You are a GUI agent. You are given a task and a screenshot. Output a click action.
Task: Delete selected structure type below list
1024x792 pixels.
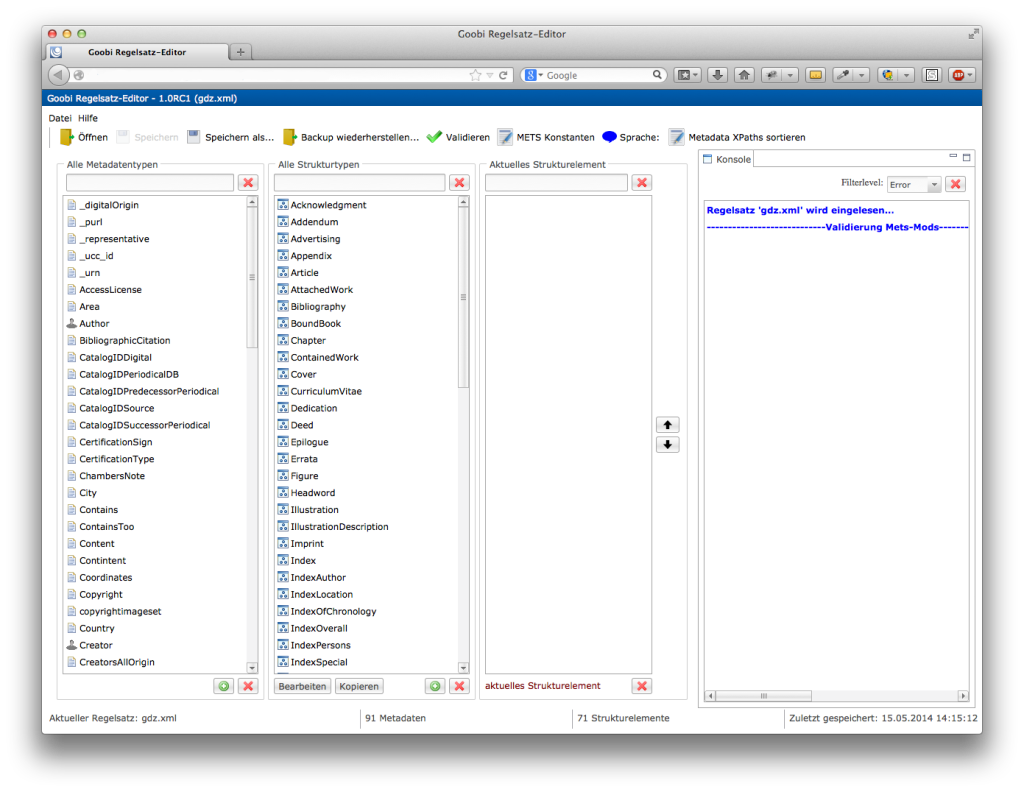460,686
